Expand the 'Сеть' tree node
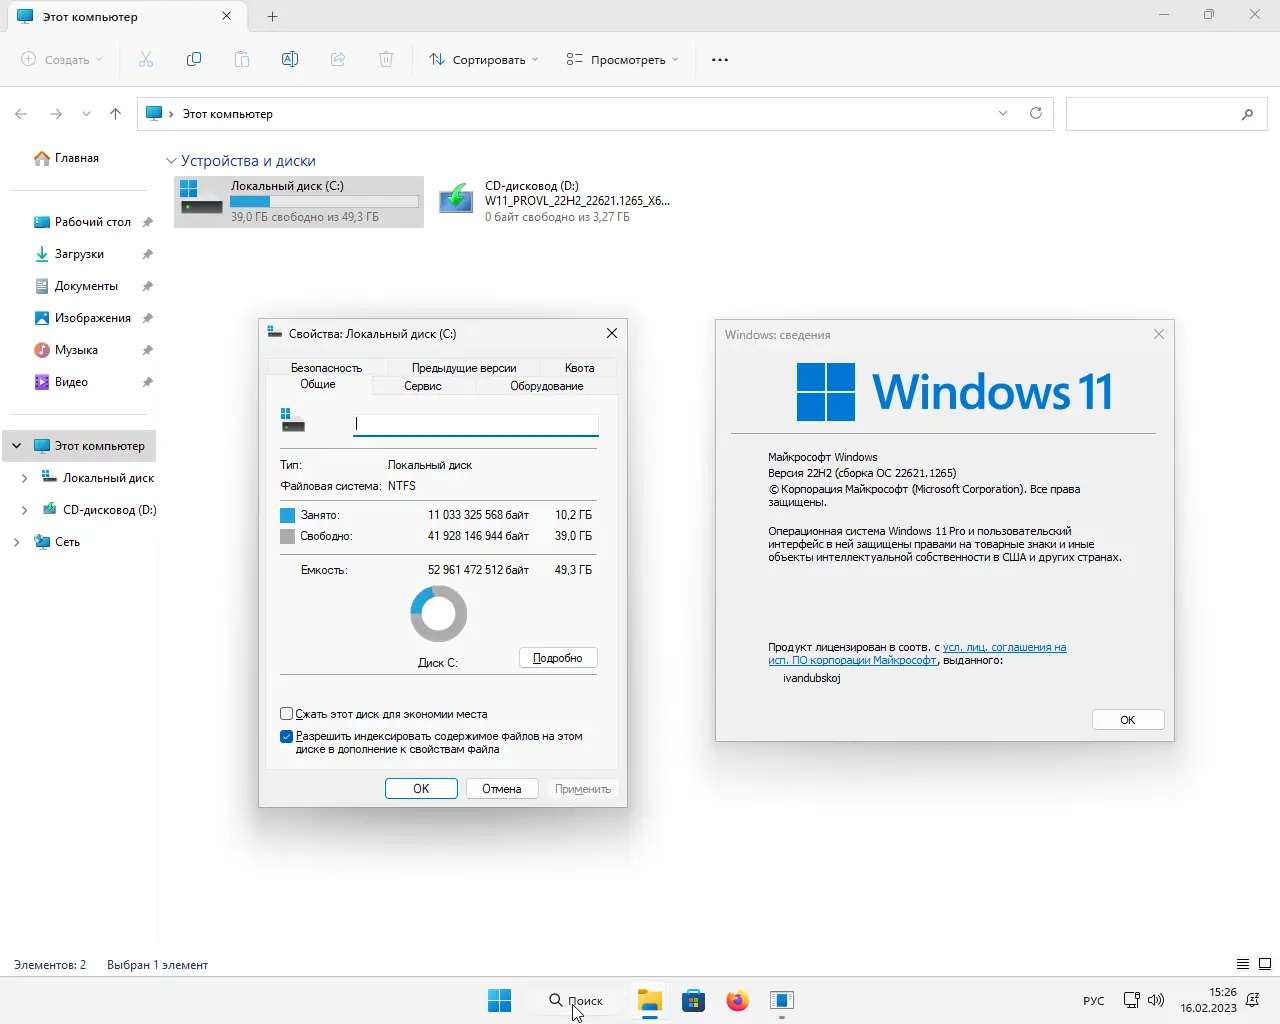The width and height of the screenshot is (1280, 1024). pos(17,542)
